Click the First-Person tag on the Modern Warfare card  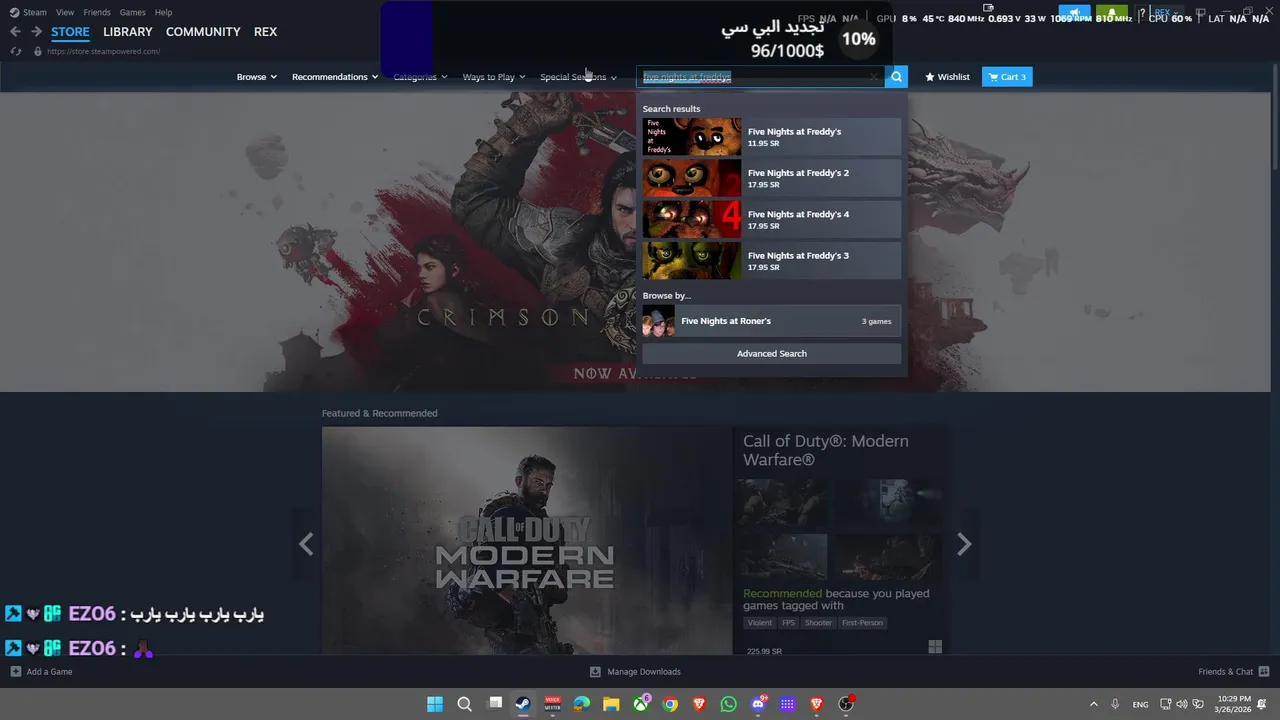point(862,623)
